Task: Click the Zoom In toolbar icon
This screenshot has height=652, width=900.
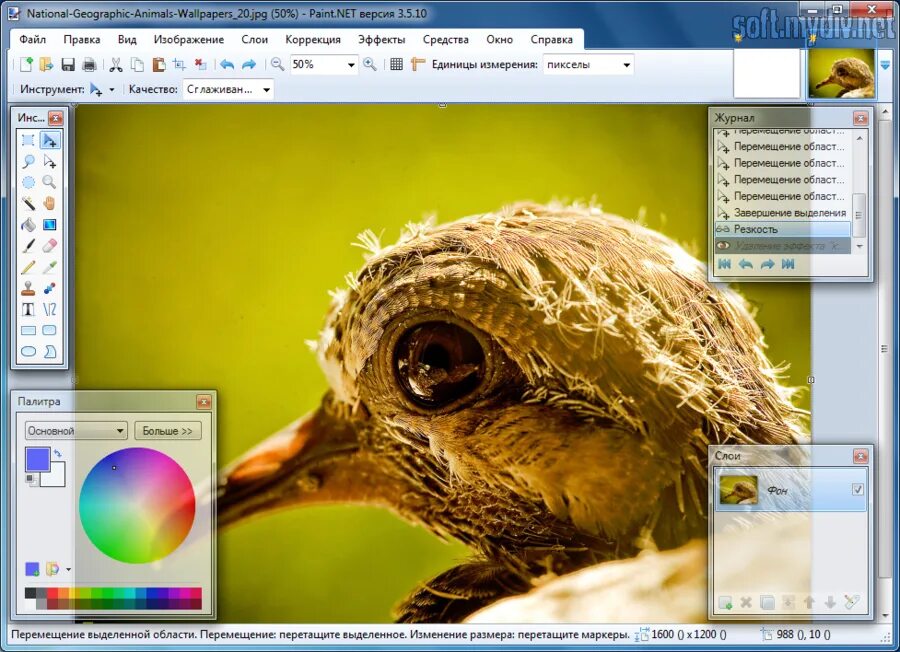Action: 370,64
